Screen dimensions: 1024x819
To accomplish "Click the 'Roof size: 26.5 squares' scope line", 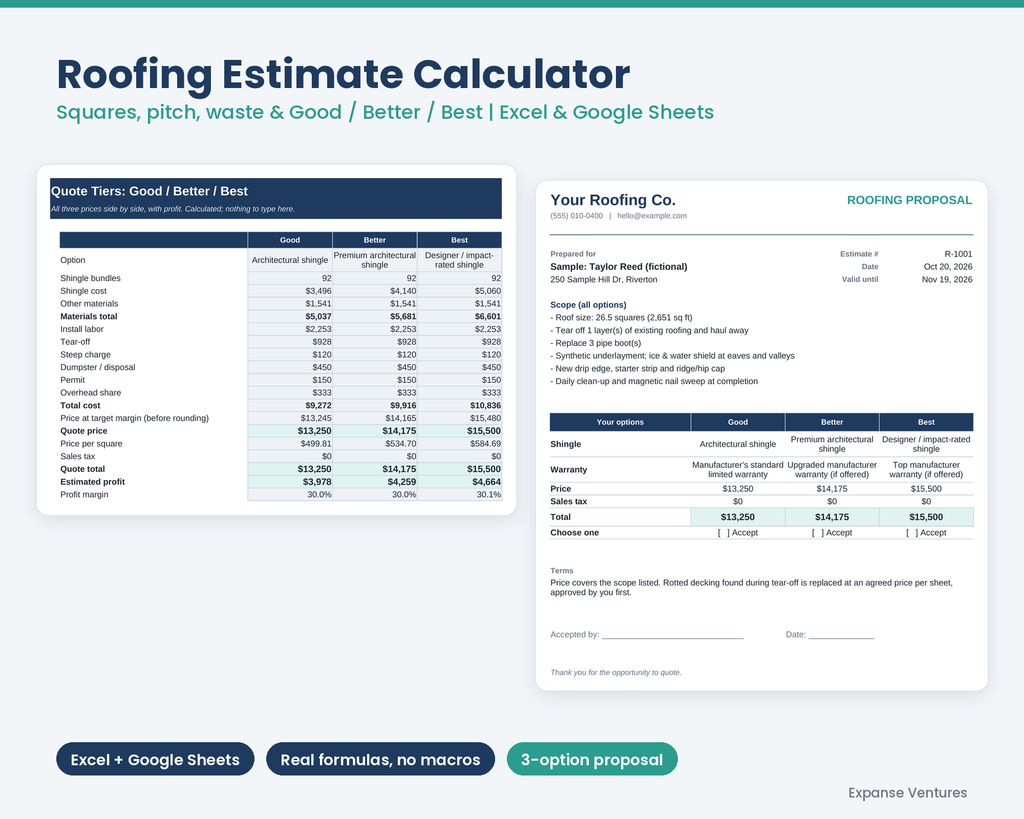I will (x=621, y=317).
